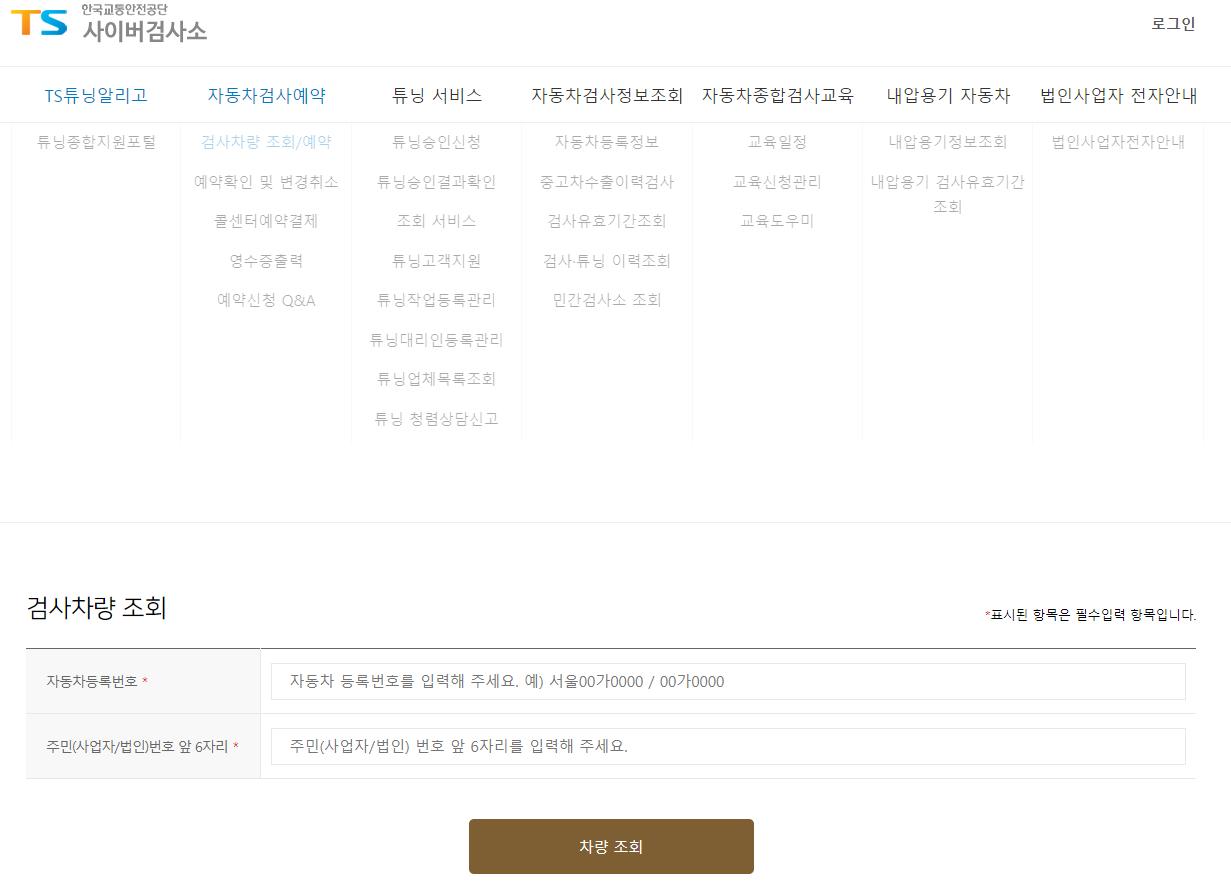
Task: Click the 교육일정 link
Action: [x=777, y=142]
